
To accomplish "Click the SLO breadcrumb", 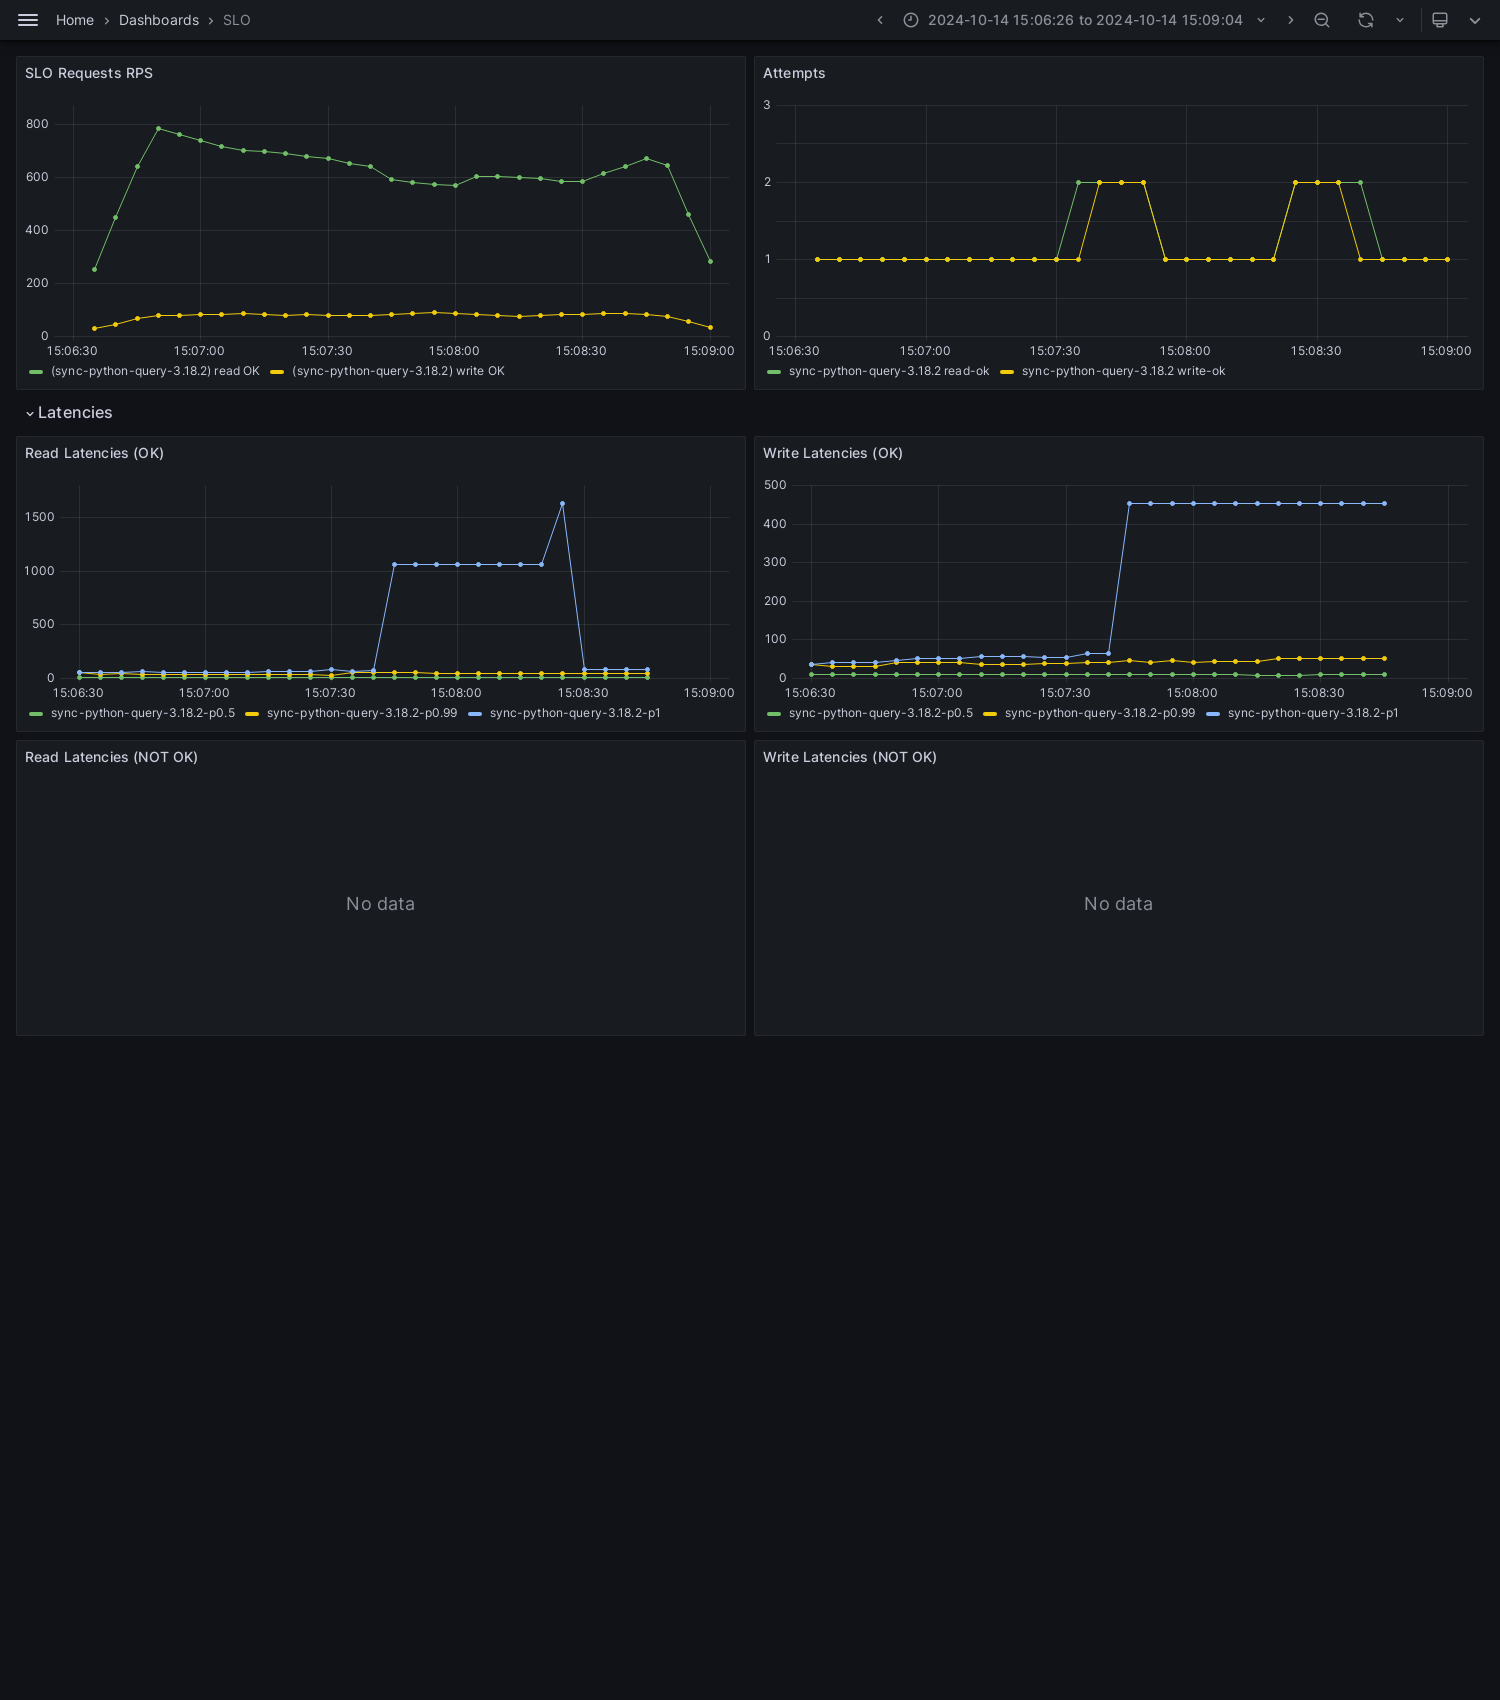I will coord(237,20).
